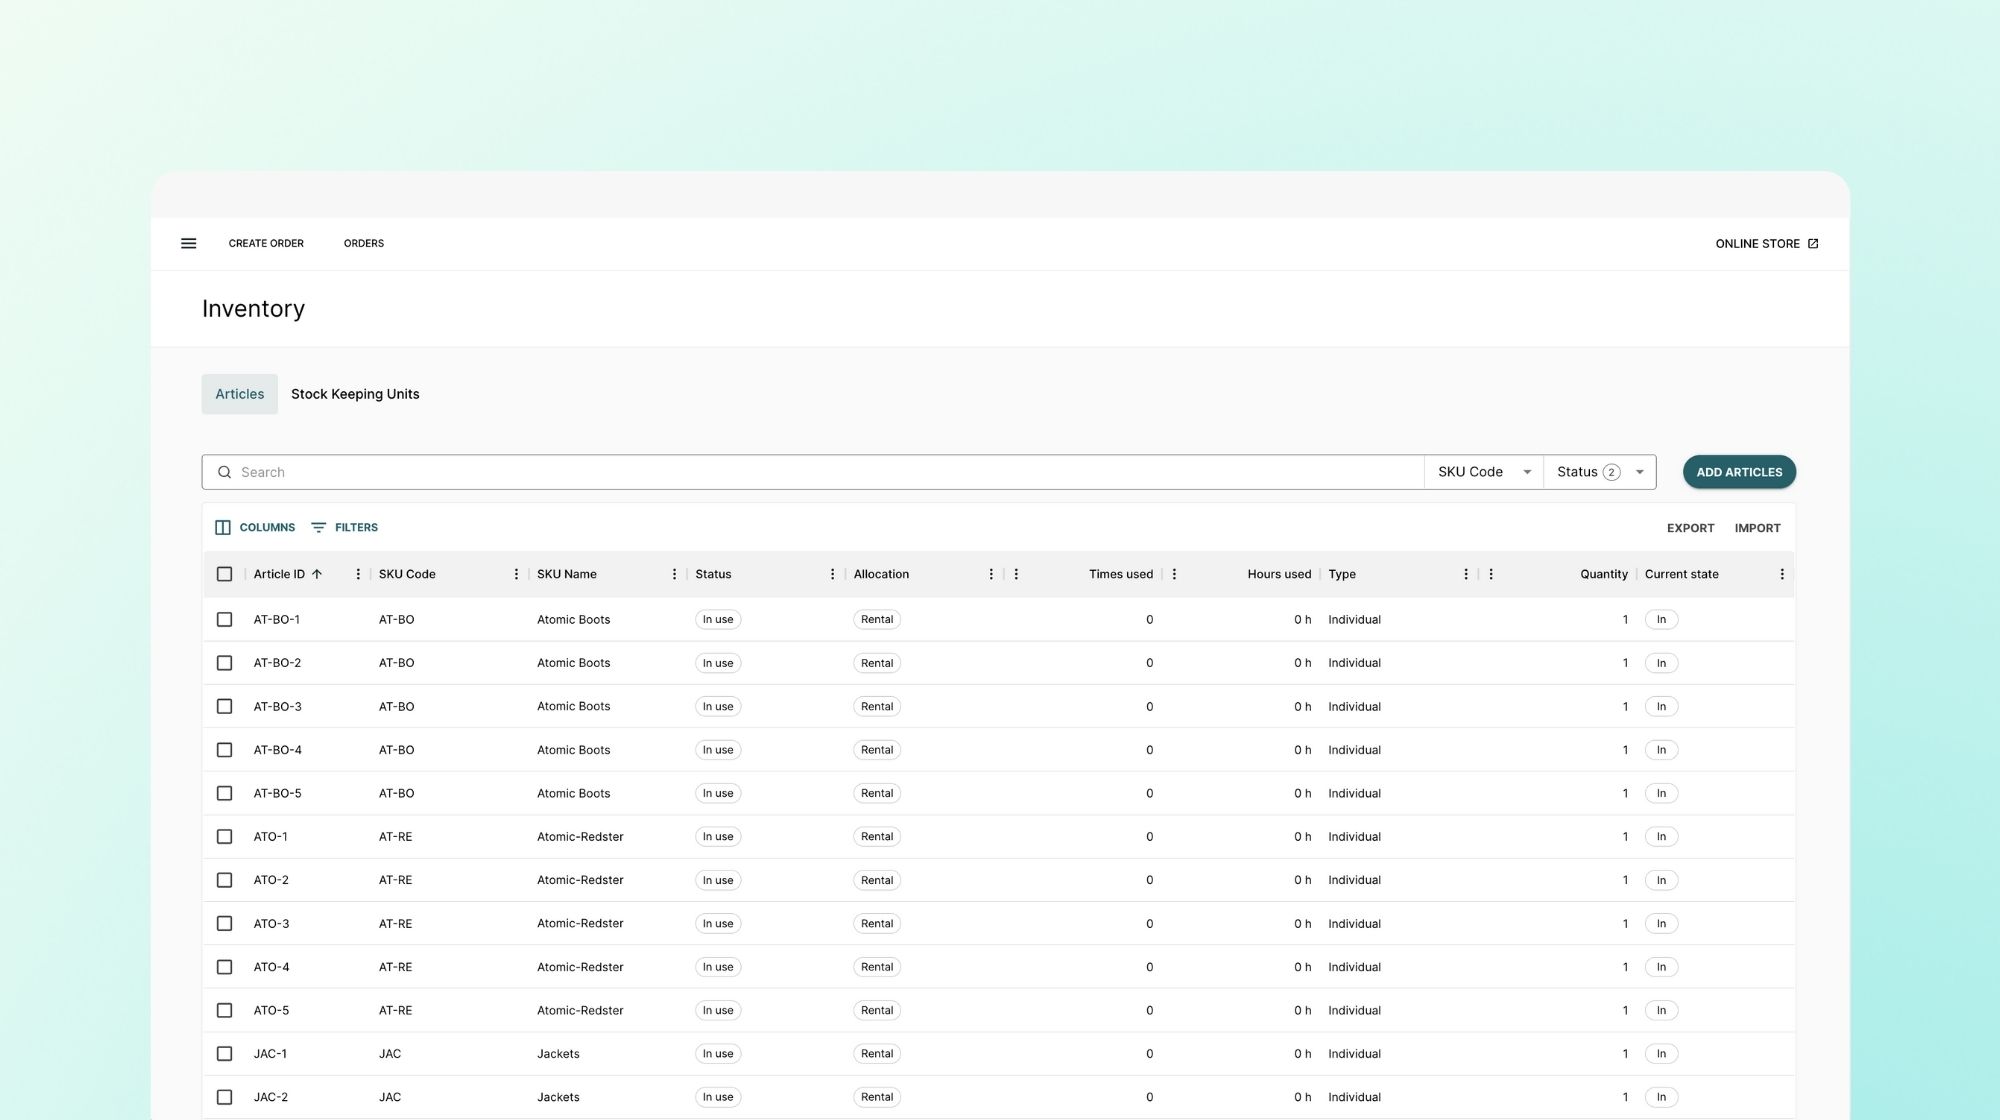Image resolution: width=2000 pixels, height=1120 pixels.
Task: Check the AT-BO-3 row checkbox
Action: (224, 706)
